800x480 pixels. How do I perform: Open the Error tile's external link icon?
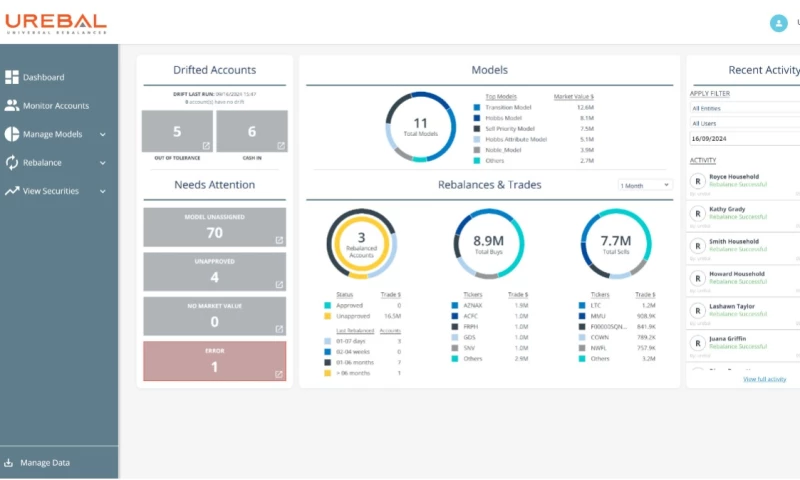tap(279, 375)
